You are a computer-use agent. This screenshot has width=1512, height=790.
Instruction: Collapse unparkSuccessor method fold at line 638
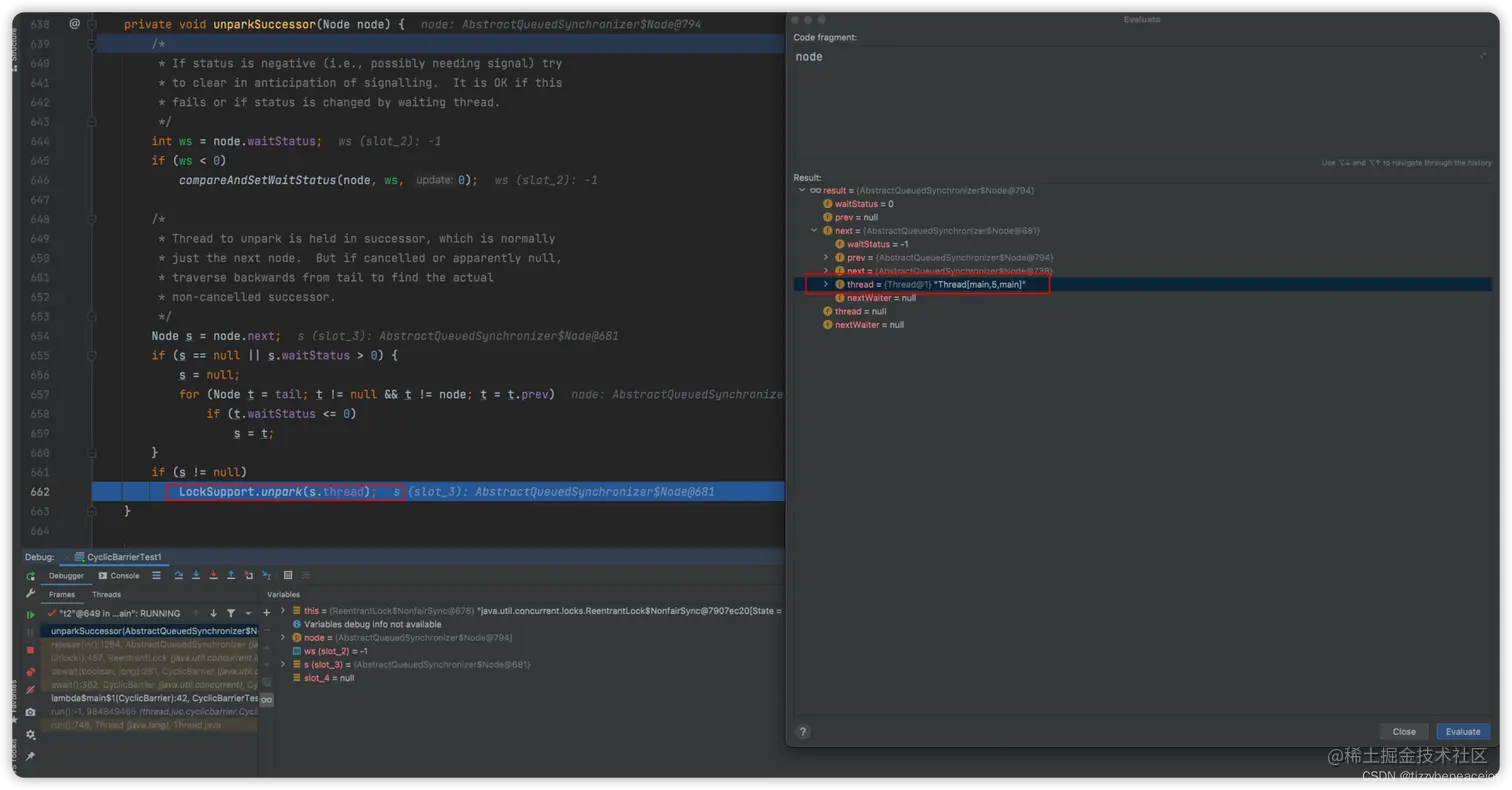click(92, 23)
